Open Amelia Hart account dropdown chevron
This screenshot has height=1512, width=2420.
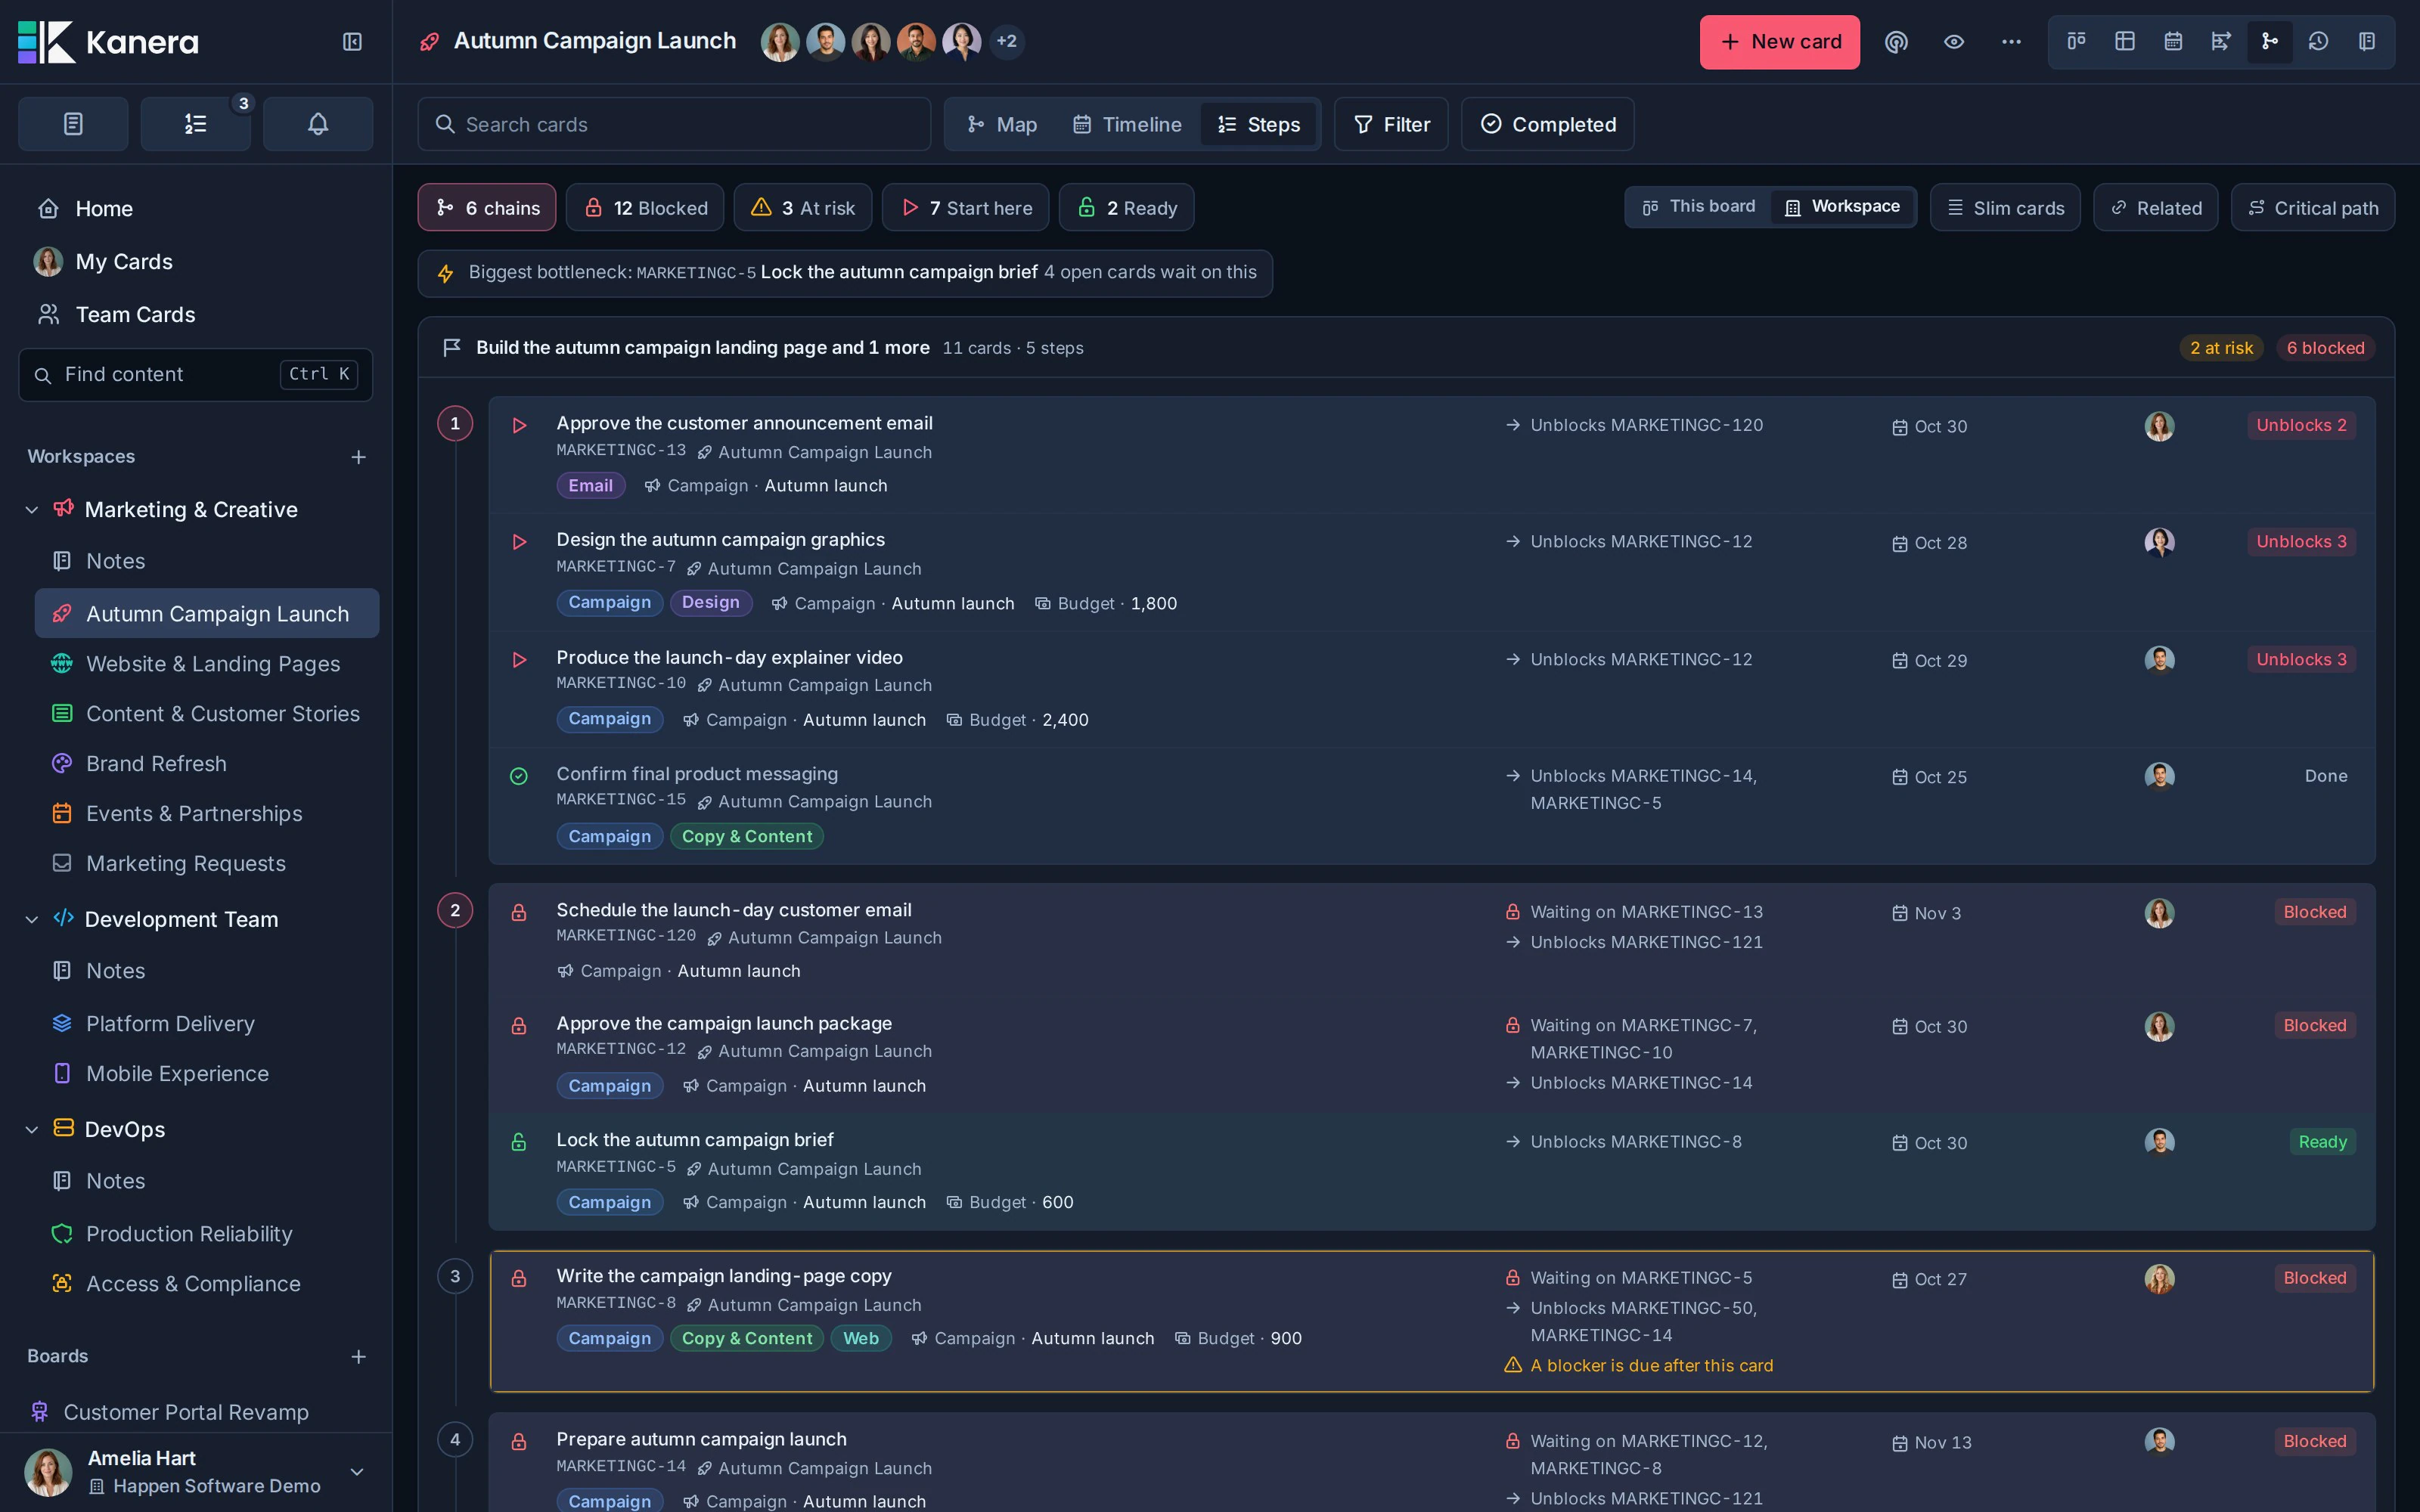click(357, 1472)
